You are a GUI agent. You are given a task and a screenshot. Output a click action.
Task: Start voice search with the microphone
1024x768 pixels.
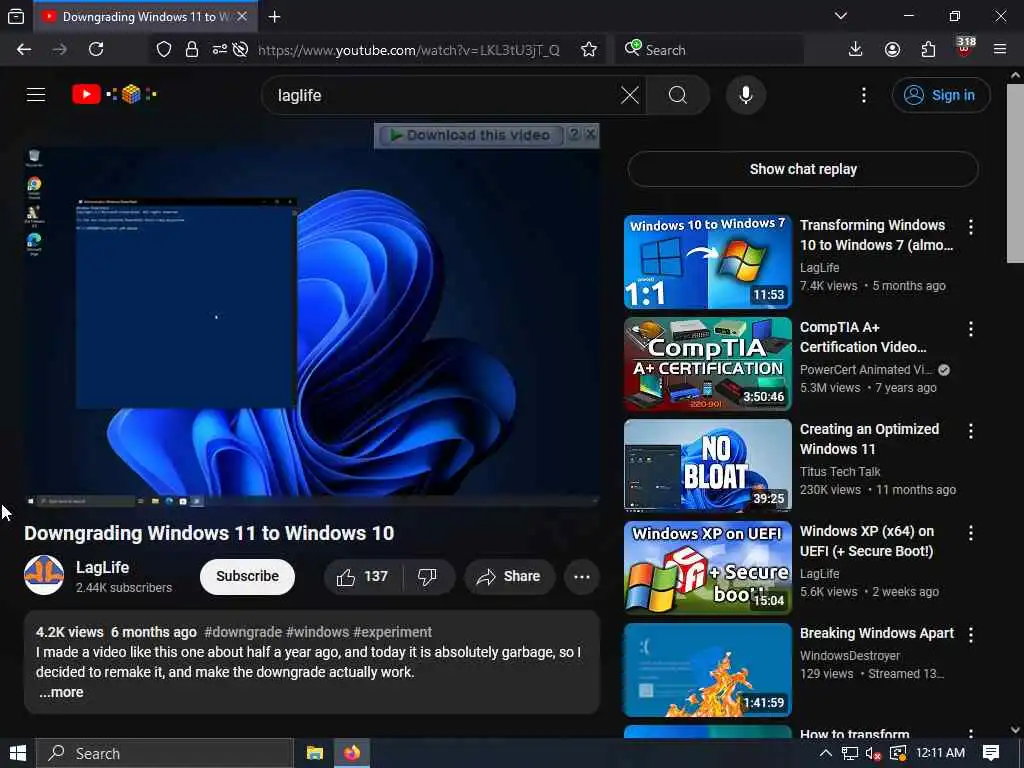pos(746,95)
